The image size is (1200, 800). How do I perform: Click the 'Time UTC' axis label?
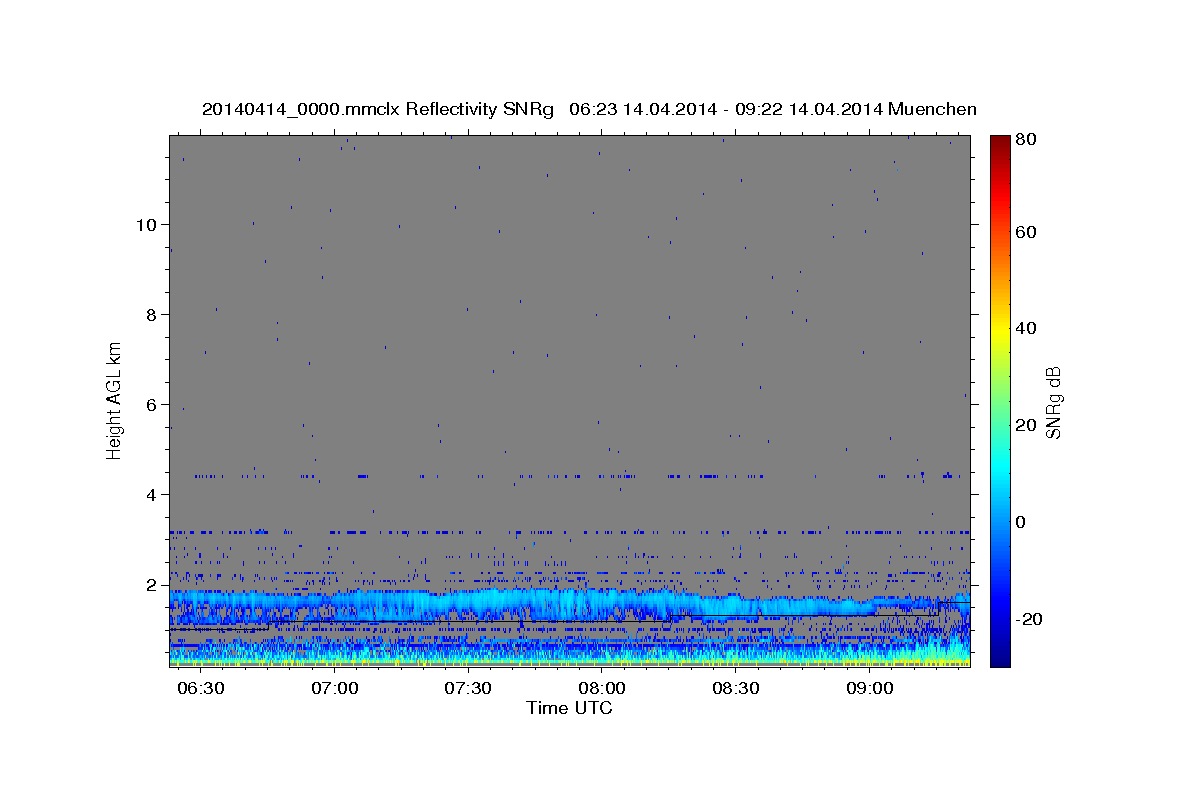coord(569,708)
